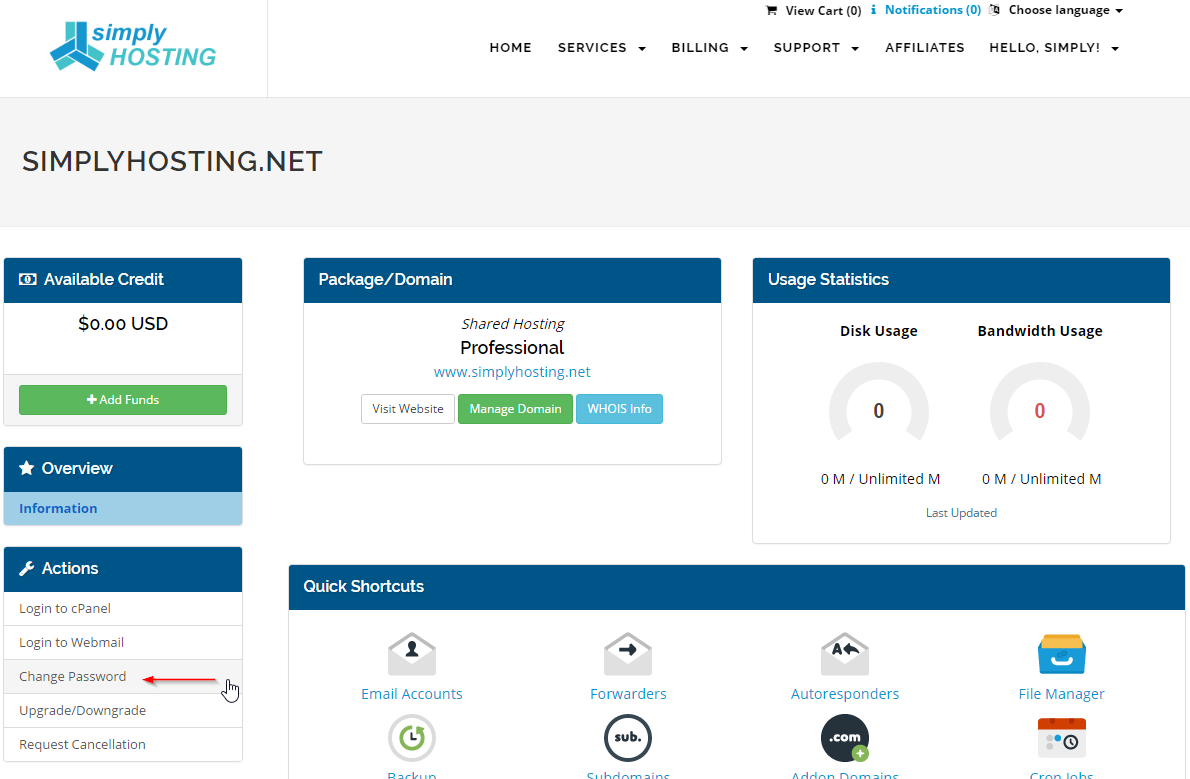
Task: Expand the Services dropdown menu
Action: coord(602,48)
